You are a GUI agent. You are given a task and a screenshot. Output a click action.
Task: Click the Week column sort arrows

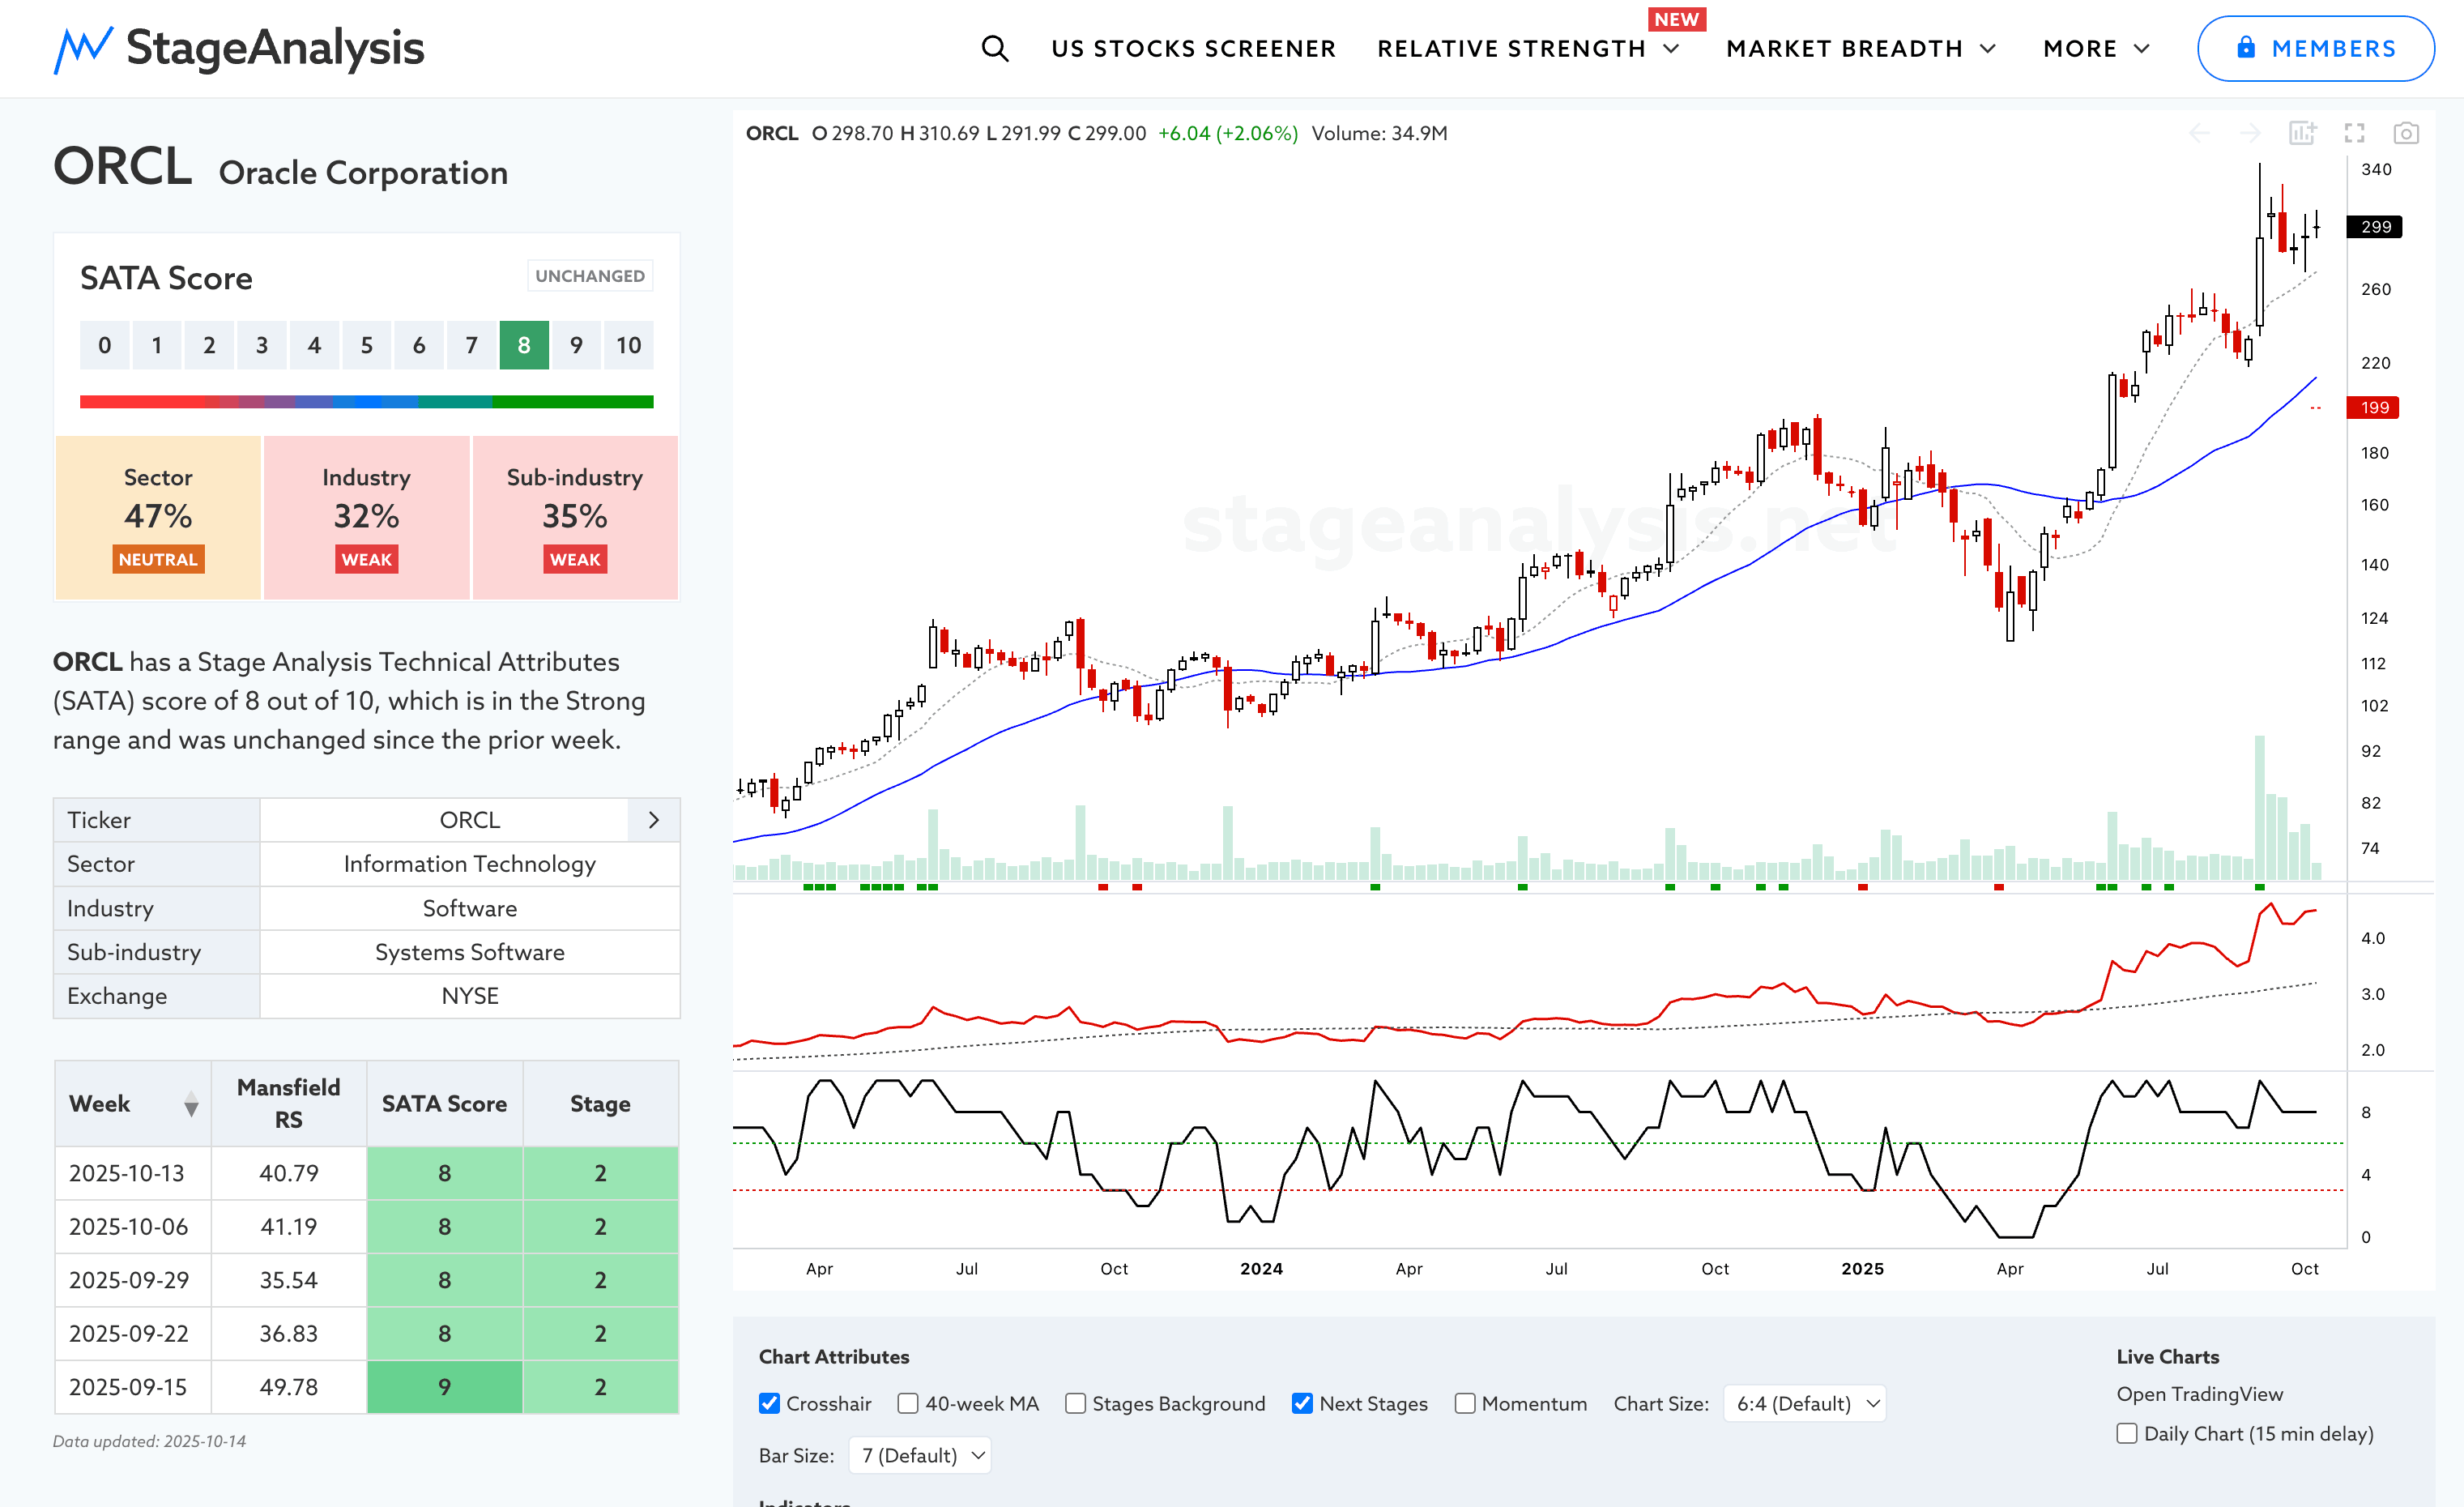click(x=191, y=1105)
